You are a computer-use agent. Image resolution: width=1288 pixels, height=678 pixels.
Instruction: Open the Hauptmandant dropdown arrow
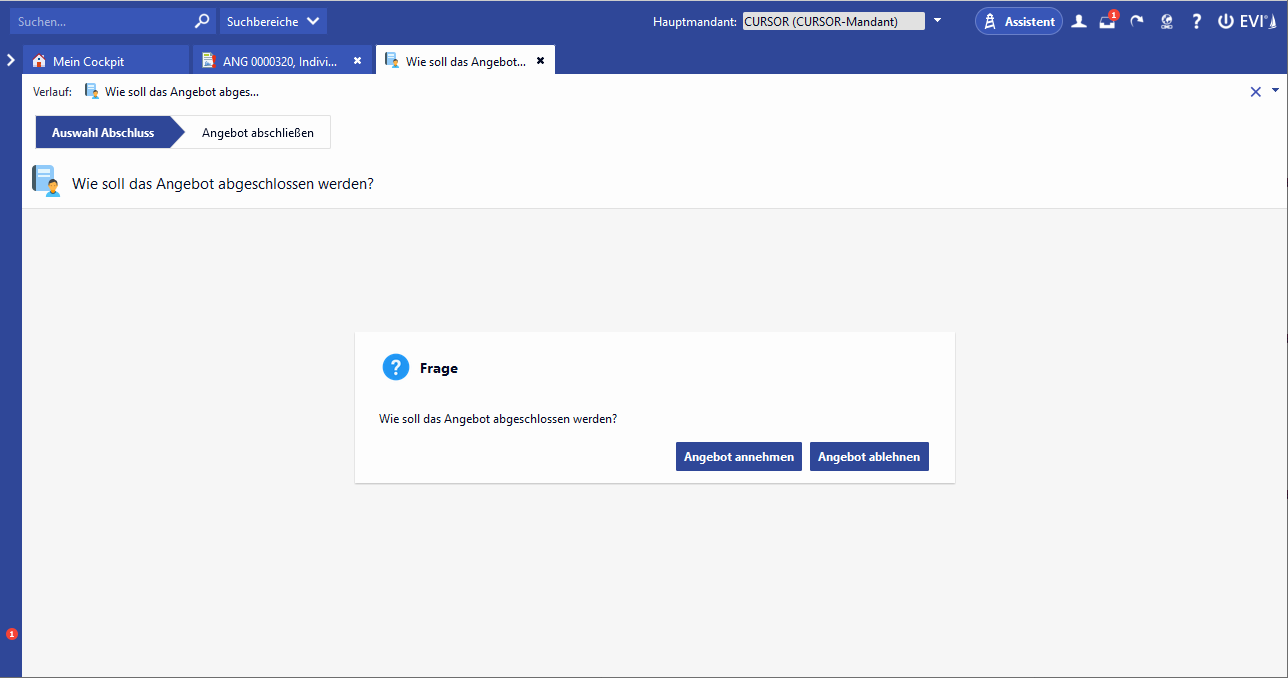click(x=937, y=21)
